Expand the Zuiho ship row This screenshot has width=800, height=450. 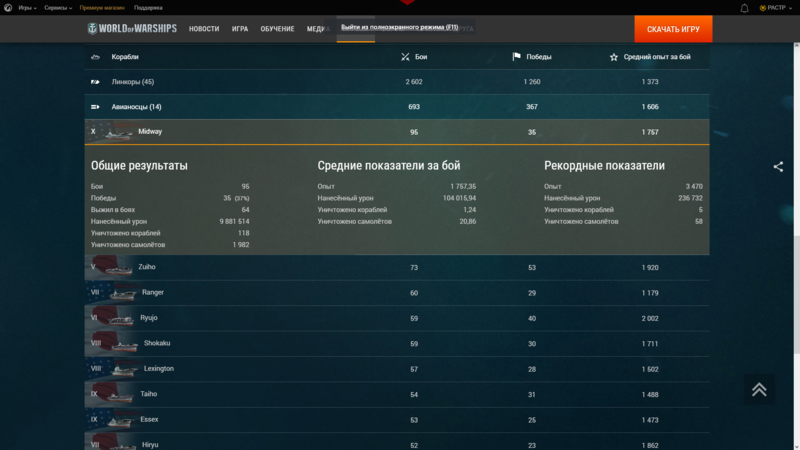pyautogui.click(x=397, y=267)
